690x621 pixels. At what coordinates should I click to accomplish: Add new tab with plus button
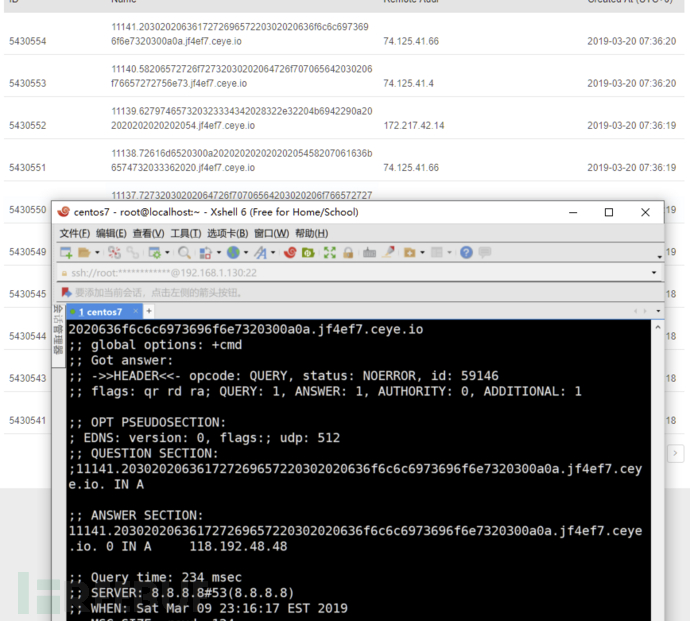coord(149,311)
